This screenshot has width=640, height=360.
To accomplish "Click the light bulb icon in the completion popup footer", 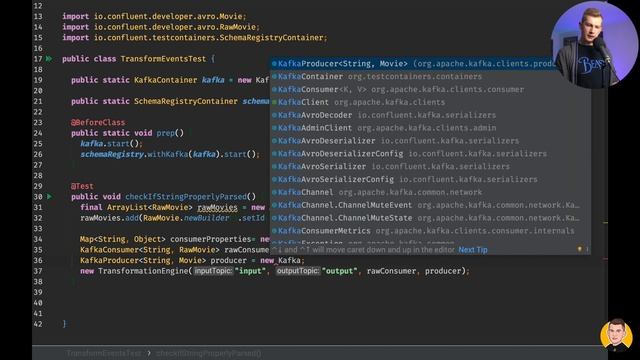I will 580,249.
